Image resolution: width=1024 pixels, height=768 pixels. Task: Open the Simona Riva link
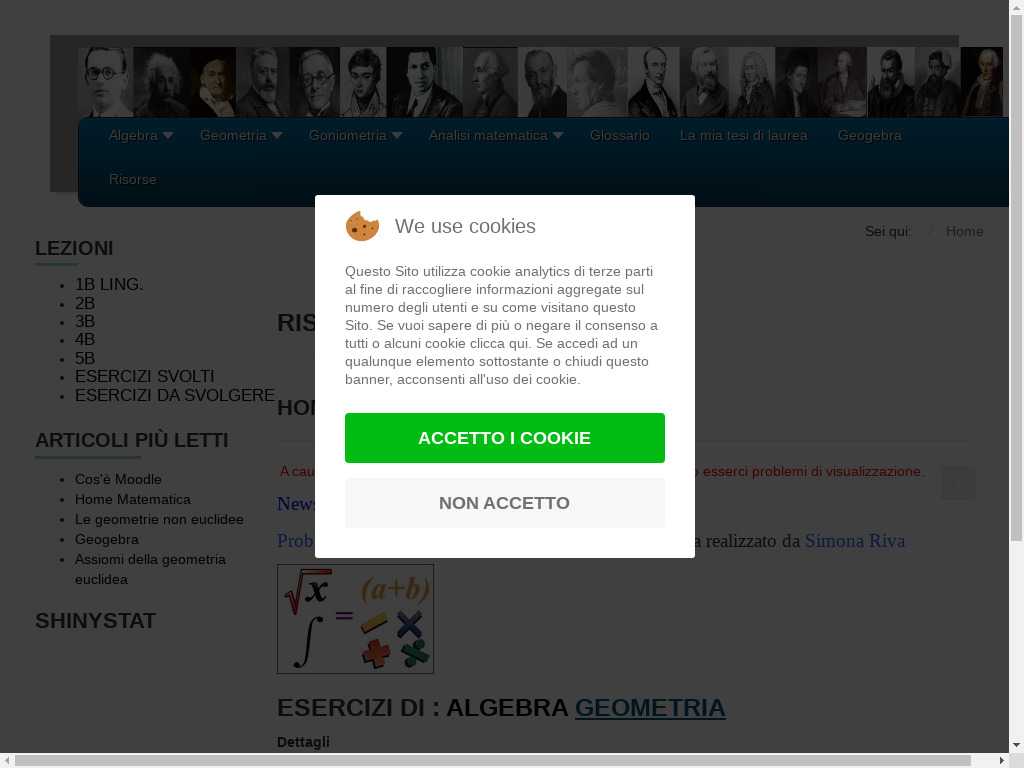point(855,541)
